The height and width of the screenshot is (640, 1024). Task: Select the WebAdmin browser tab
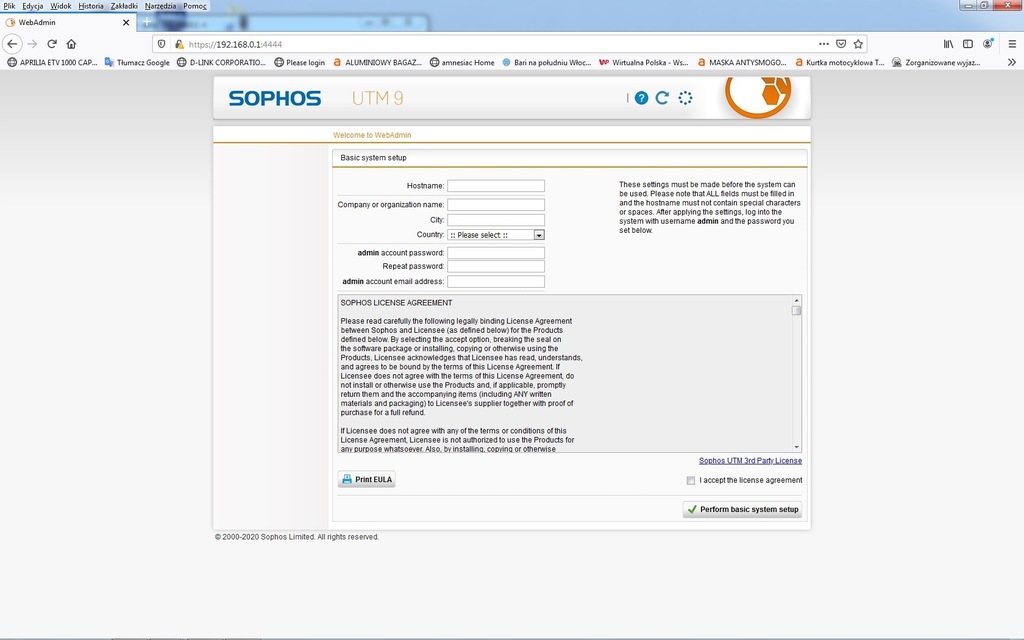[x=68, y=22]
